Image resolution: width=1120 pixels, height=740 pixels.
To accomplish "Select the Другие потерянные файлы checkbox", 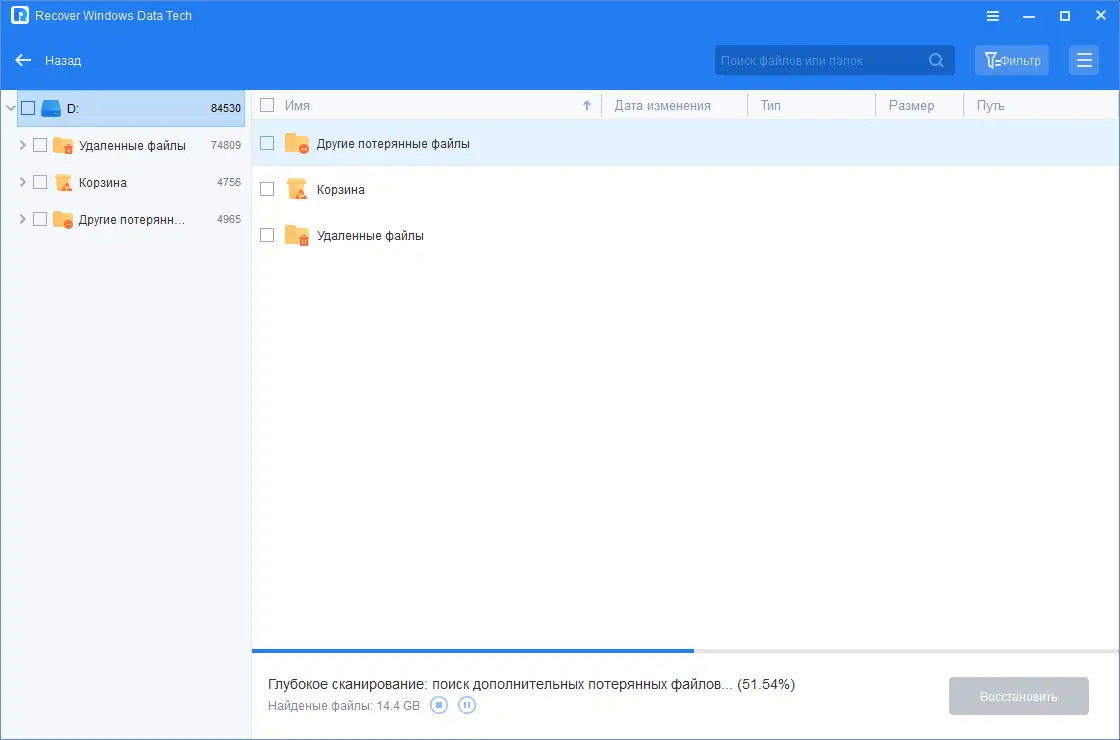I will [x=267, y=142].
